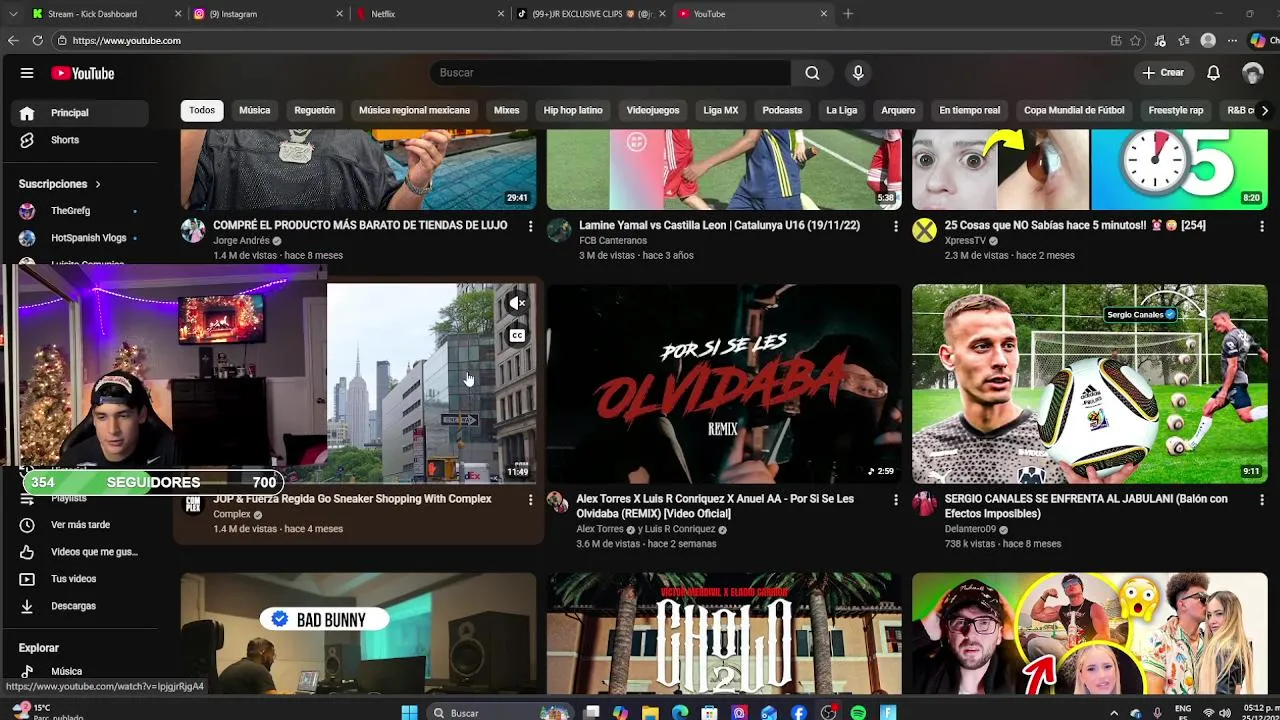
Task: Reload the page in the browser
Action: click(x=37, y=41)
